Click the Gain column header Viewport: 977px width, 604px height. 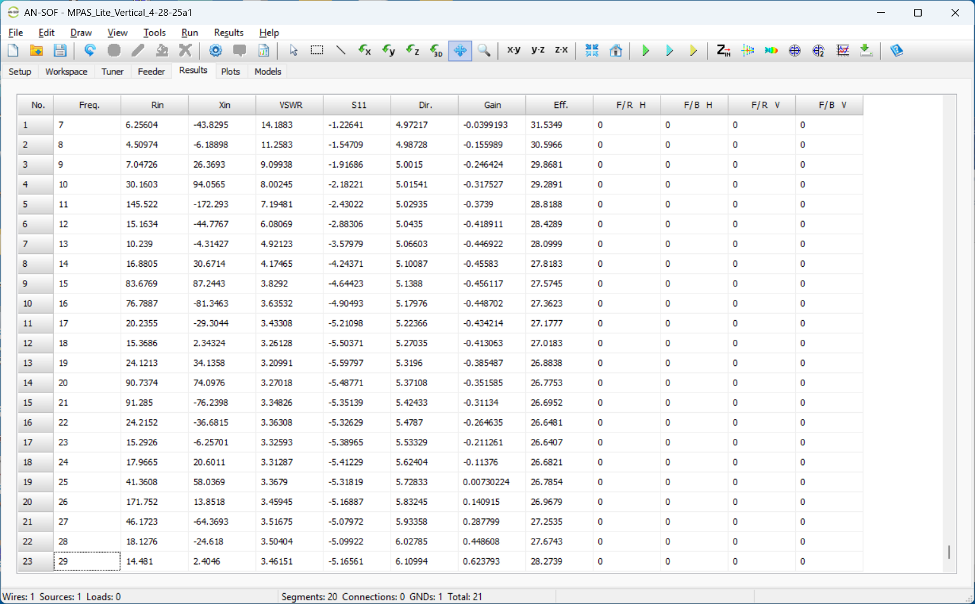pos(492,105)
